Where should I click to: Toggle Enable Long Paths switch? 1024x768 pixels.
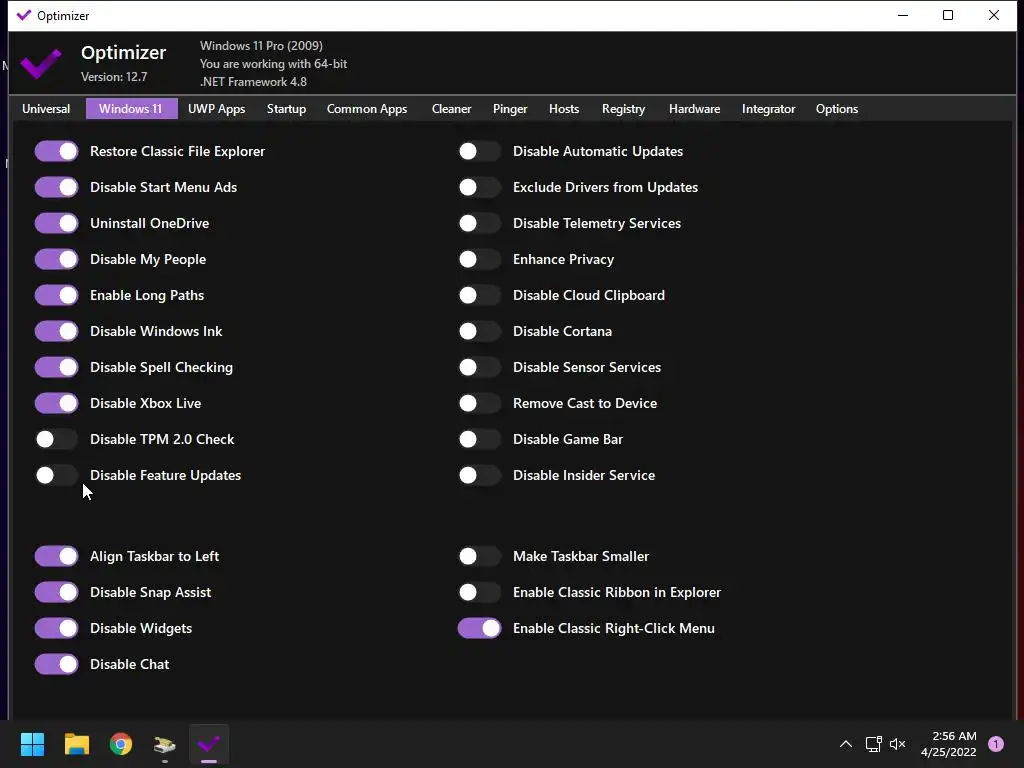point(56,295)
